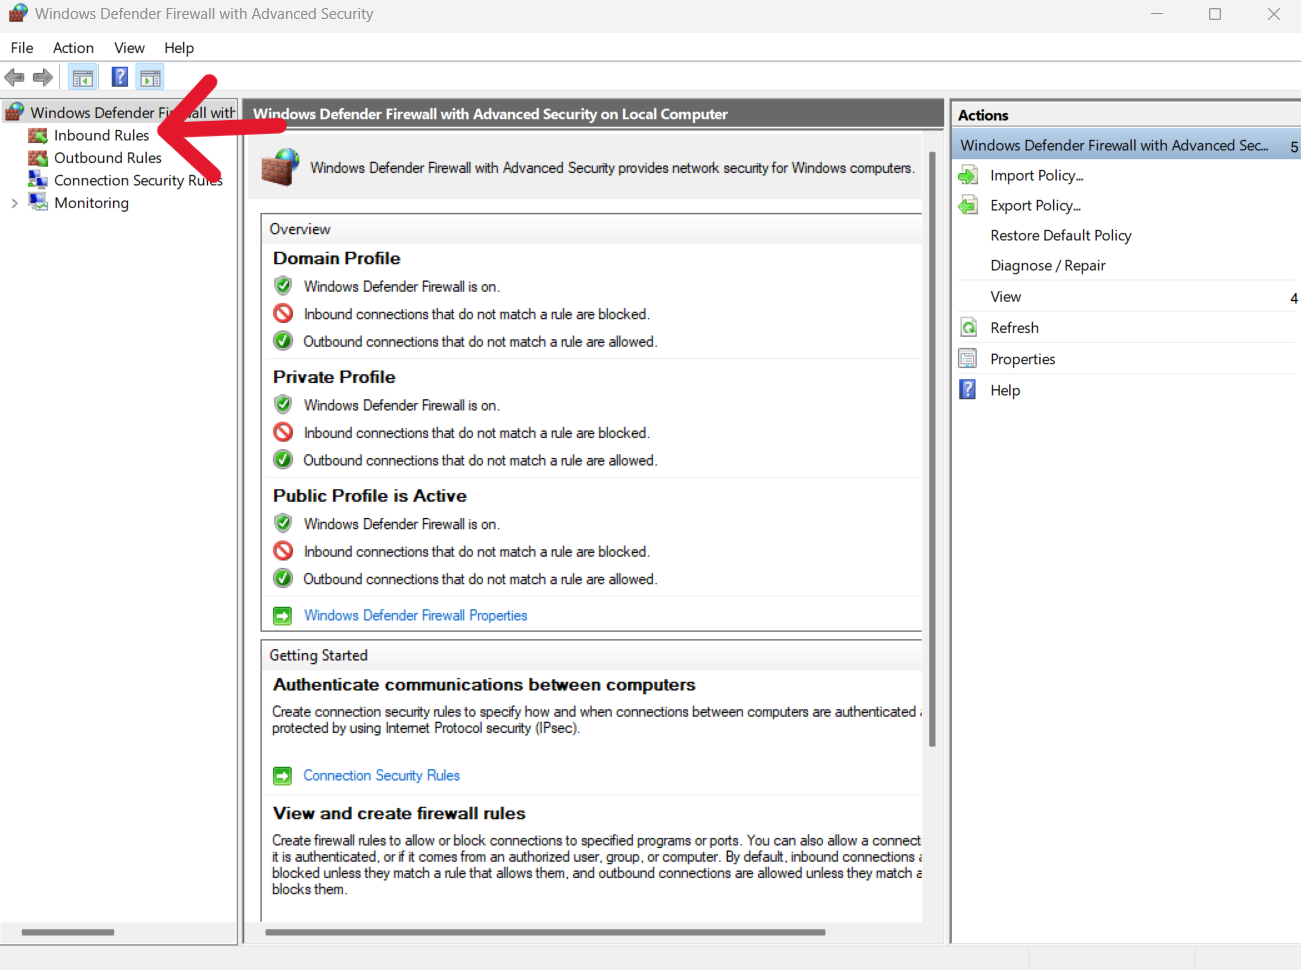Maximize the firewall window
The image size is (1301, 970).
(1215, 14)
